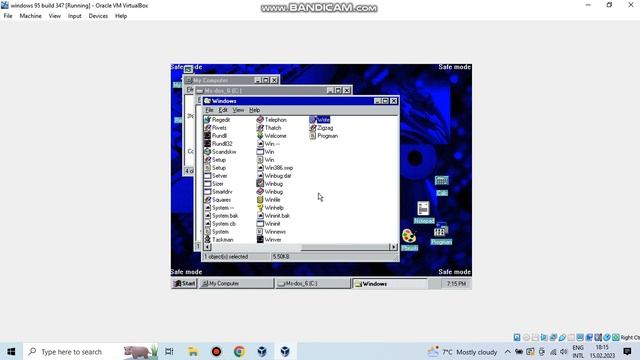This screenshot has height=360, width=640.
Task: Select the Rundll file icon
Action: coord(207,136)
